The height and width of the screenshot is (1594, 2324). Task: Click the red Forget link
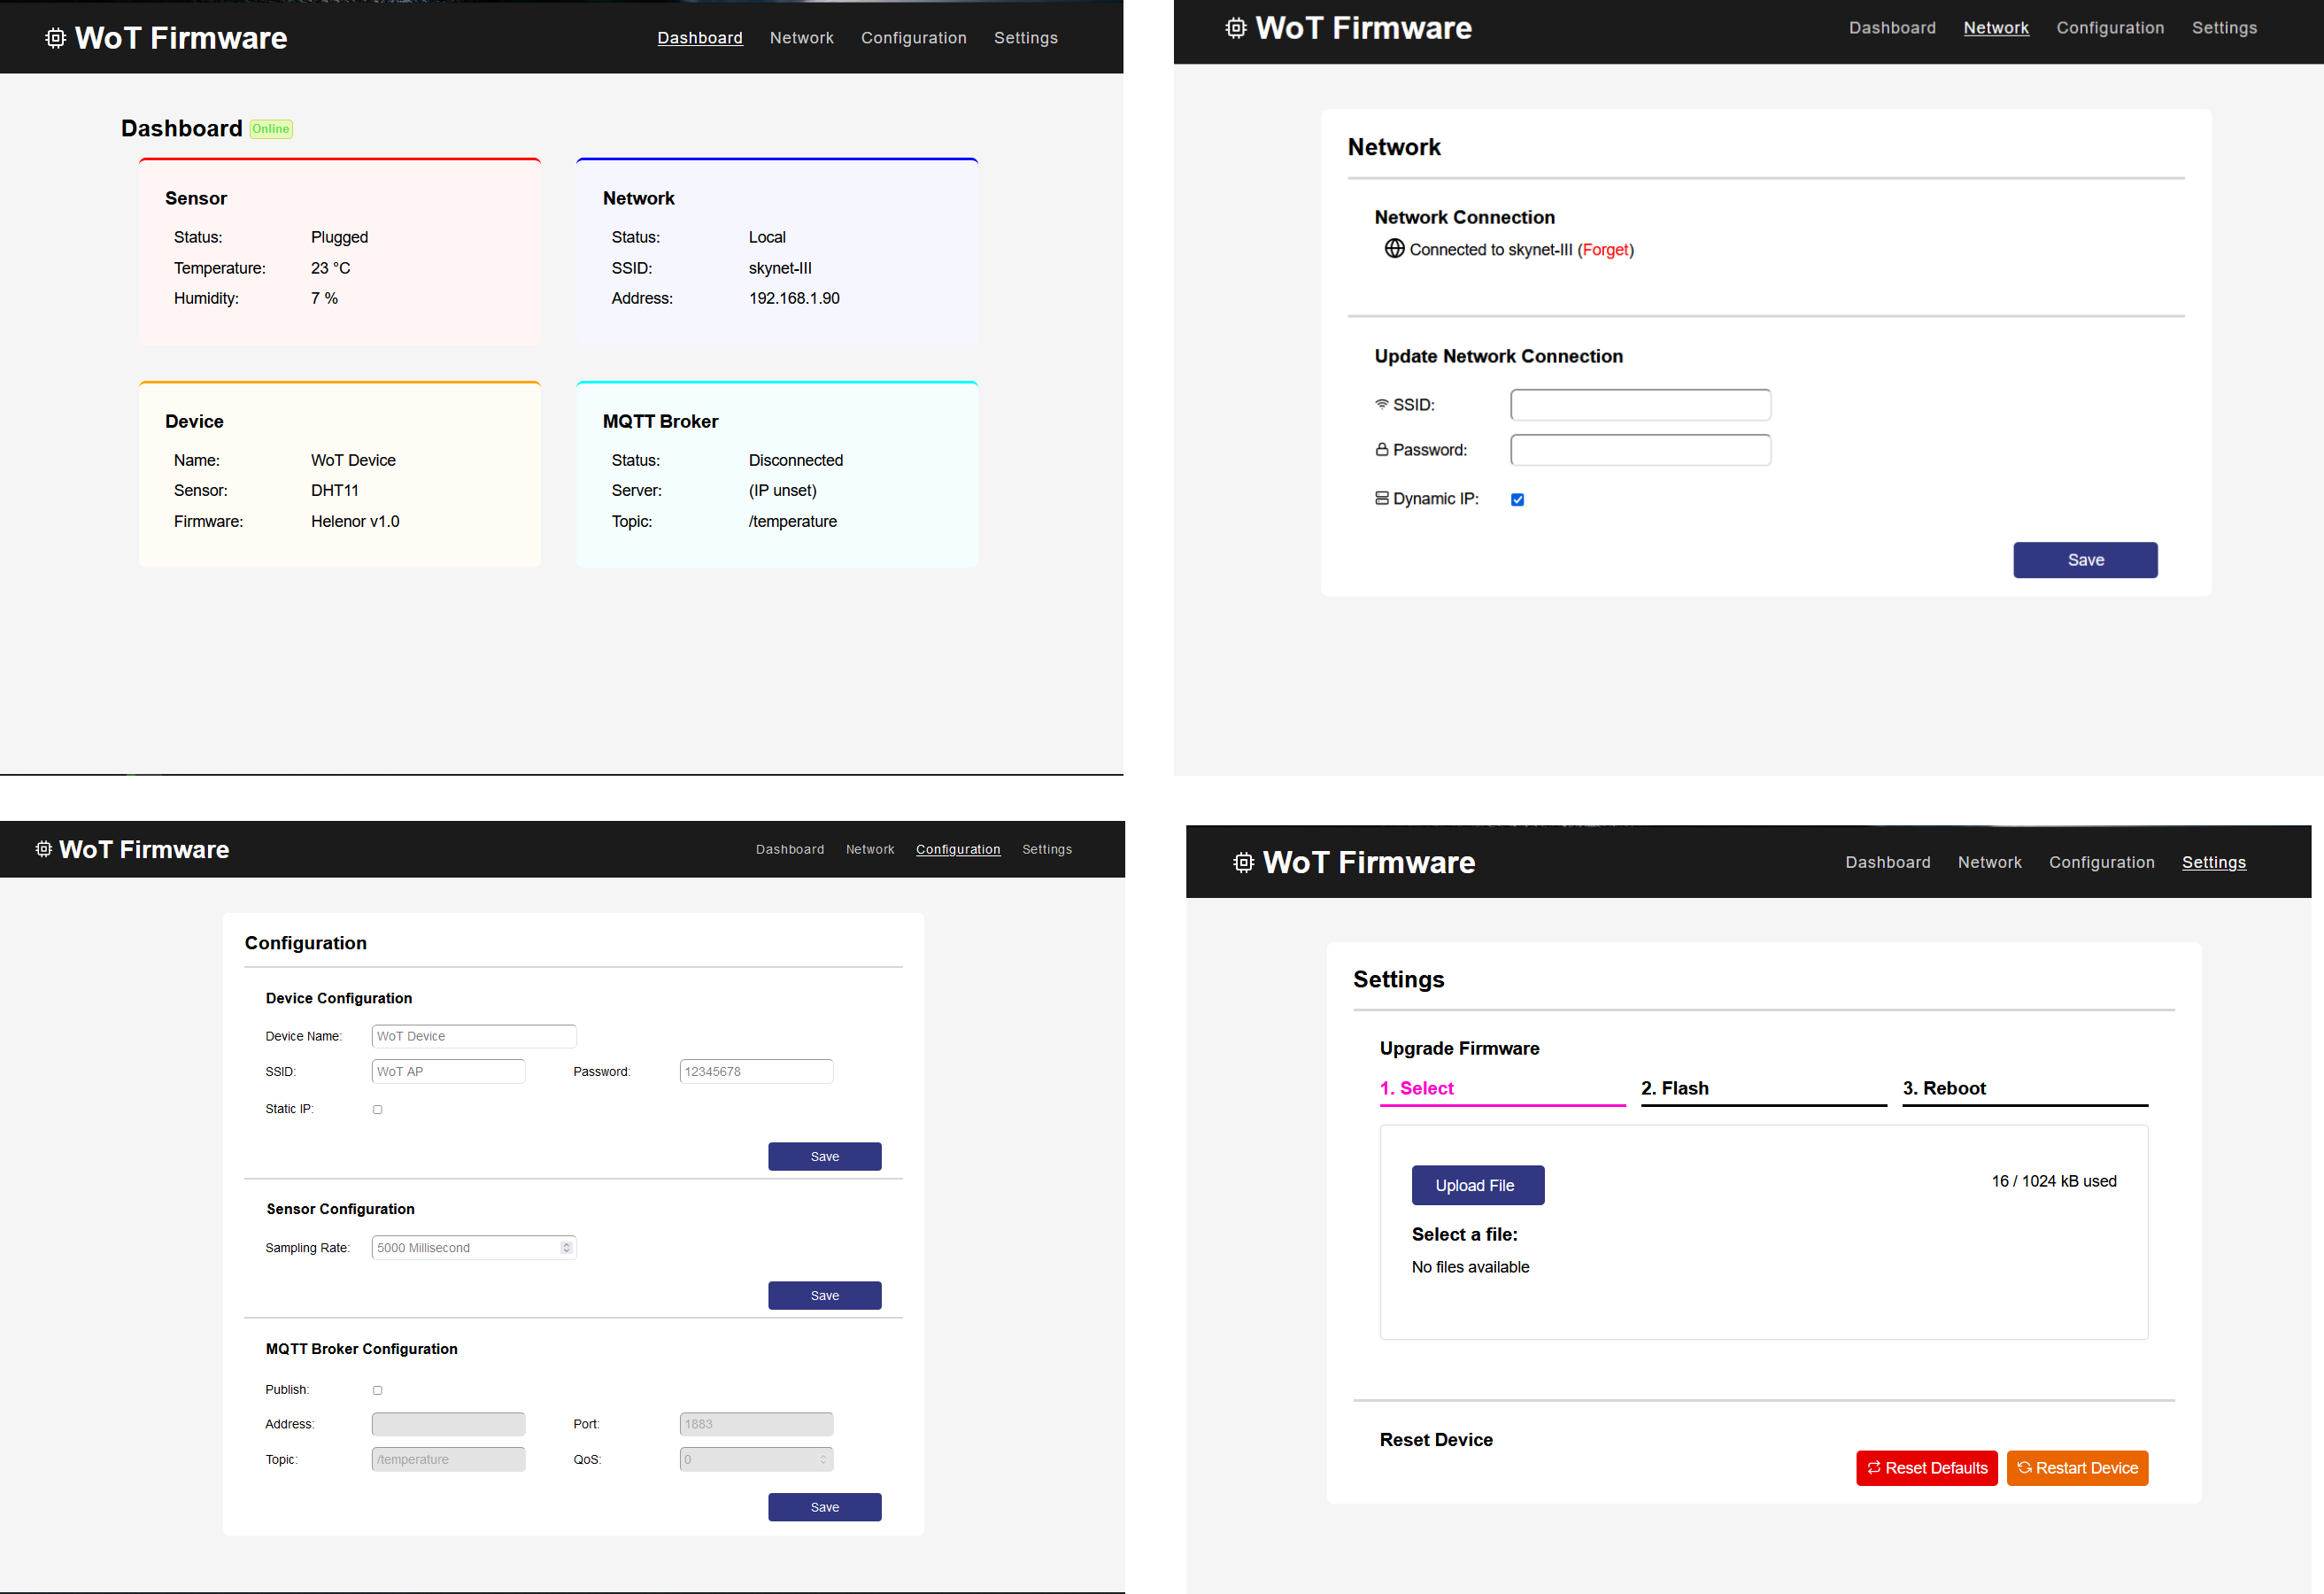1605,250
